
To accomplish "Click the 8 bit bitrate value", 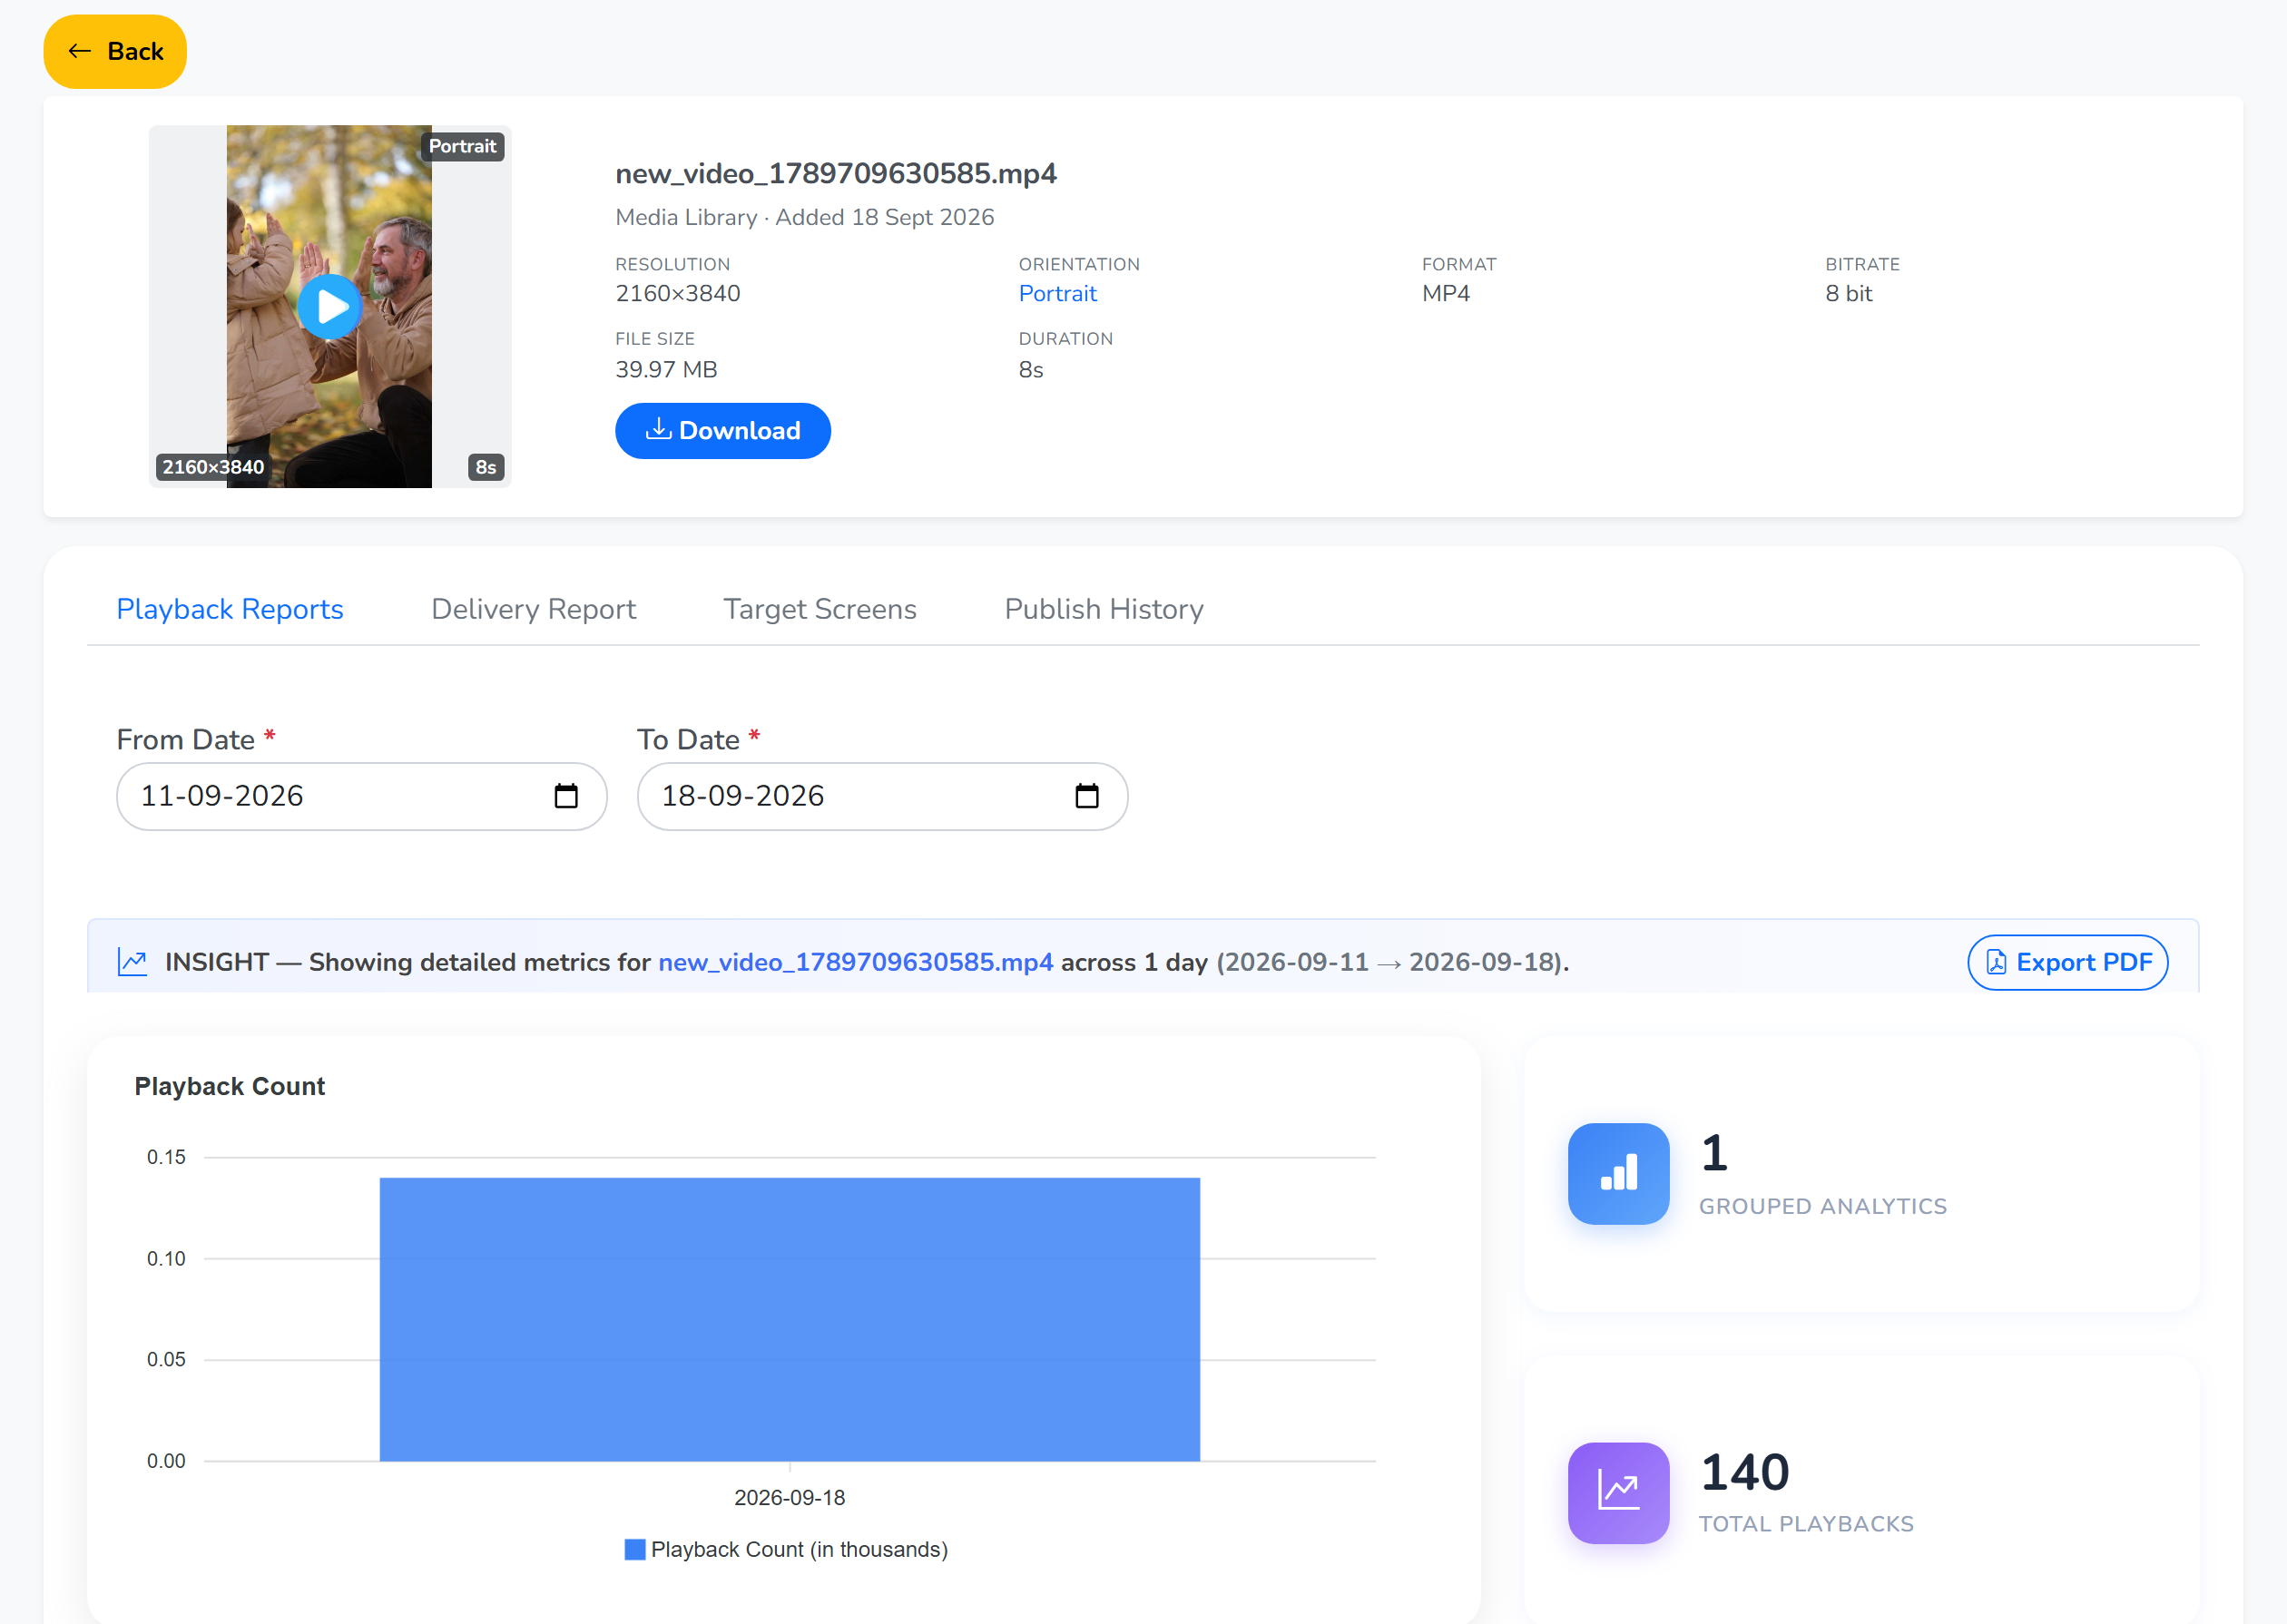I will [x=1848, y=294].
